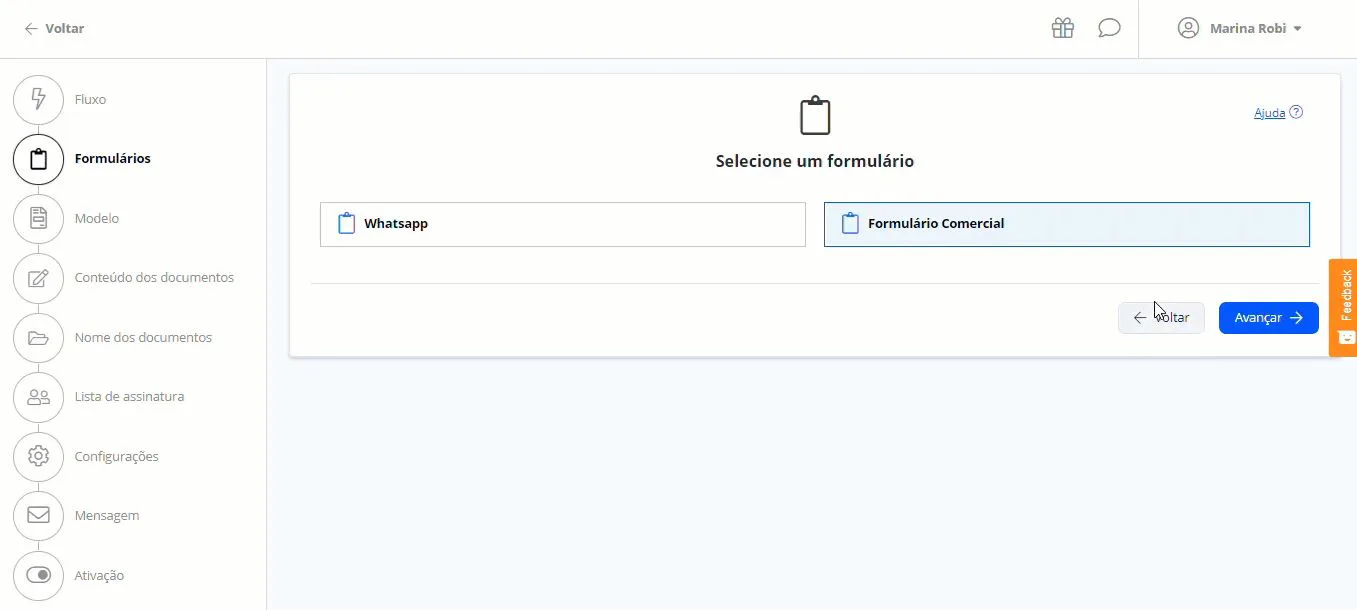
Task: Click the Lista de assinatura people icon
Action: point(38,397)
